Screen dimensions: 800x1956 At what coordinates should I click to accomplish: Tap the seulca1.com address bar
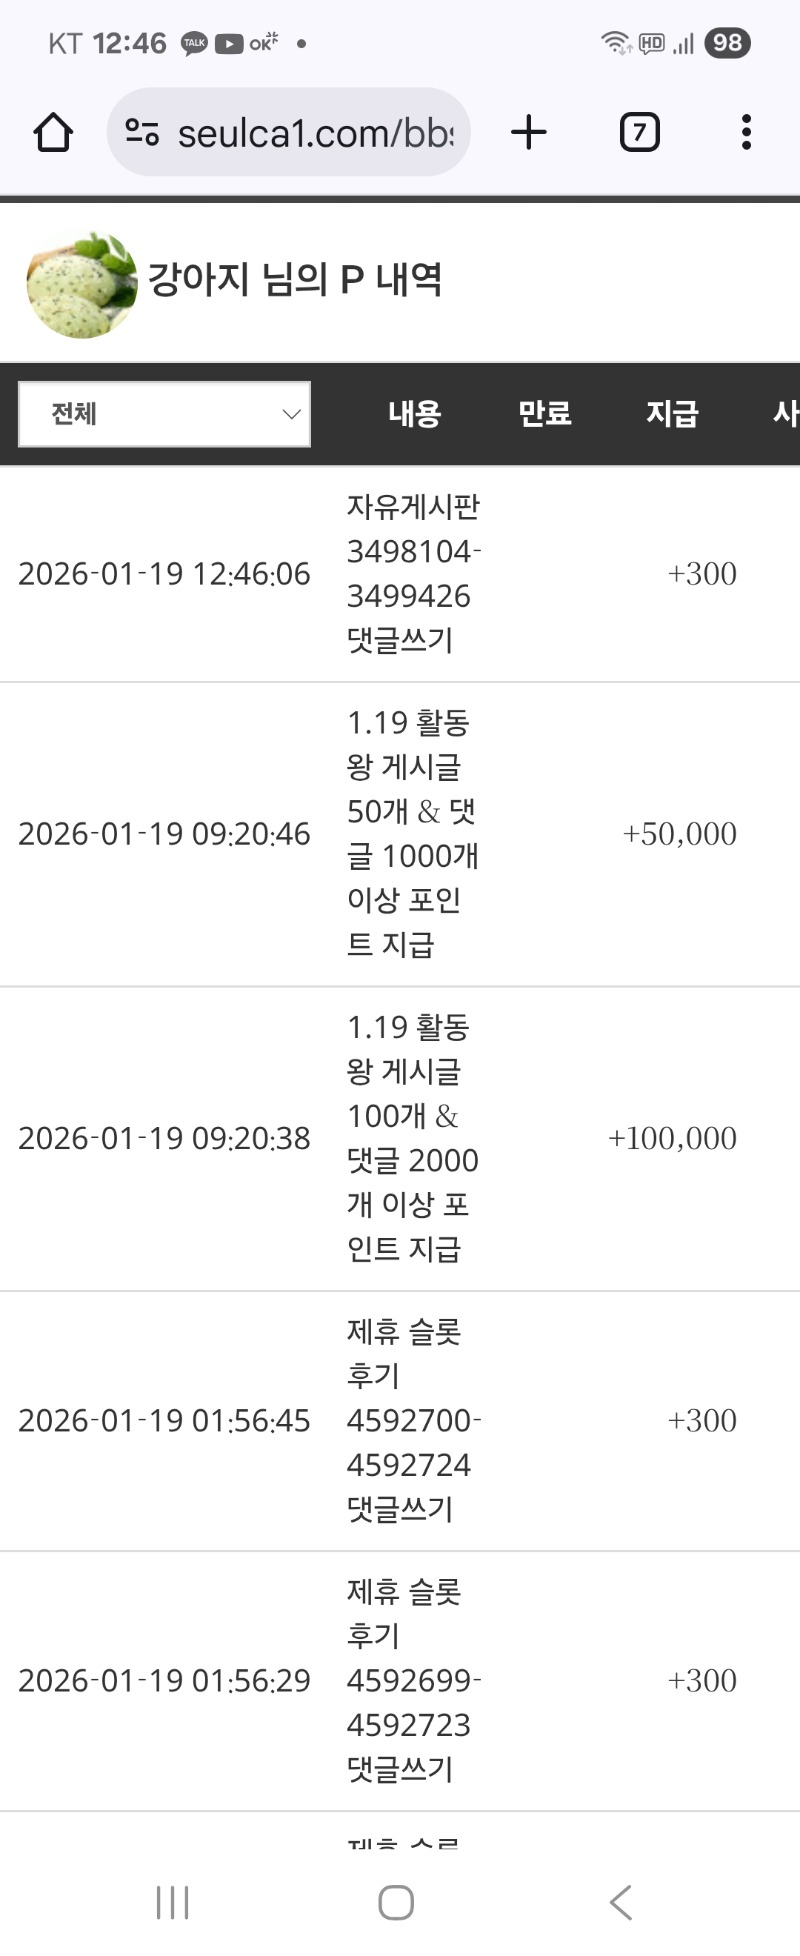pyautogui.click(x=315, y=133)
